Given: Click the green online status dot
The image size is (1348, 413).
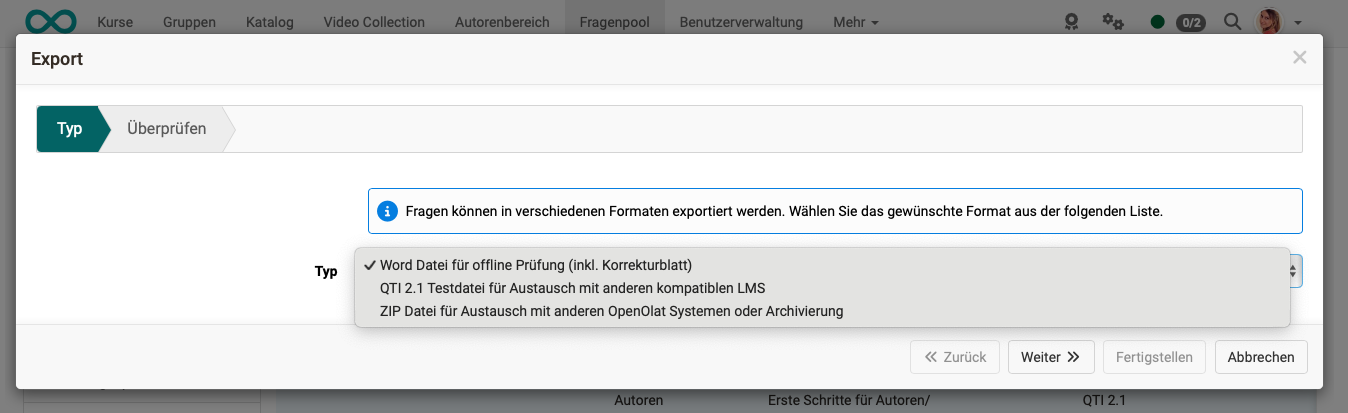Looking at the screenshot, I should point(1157,22).
